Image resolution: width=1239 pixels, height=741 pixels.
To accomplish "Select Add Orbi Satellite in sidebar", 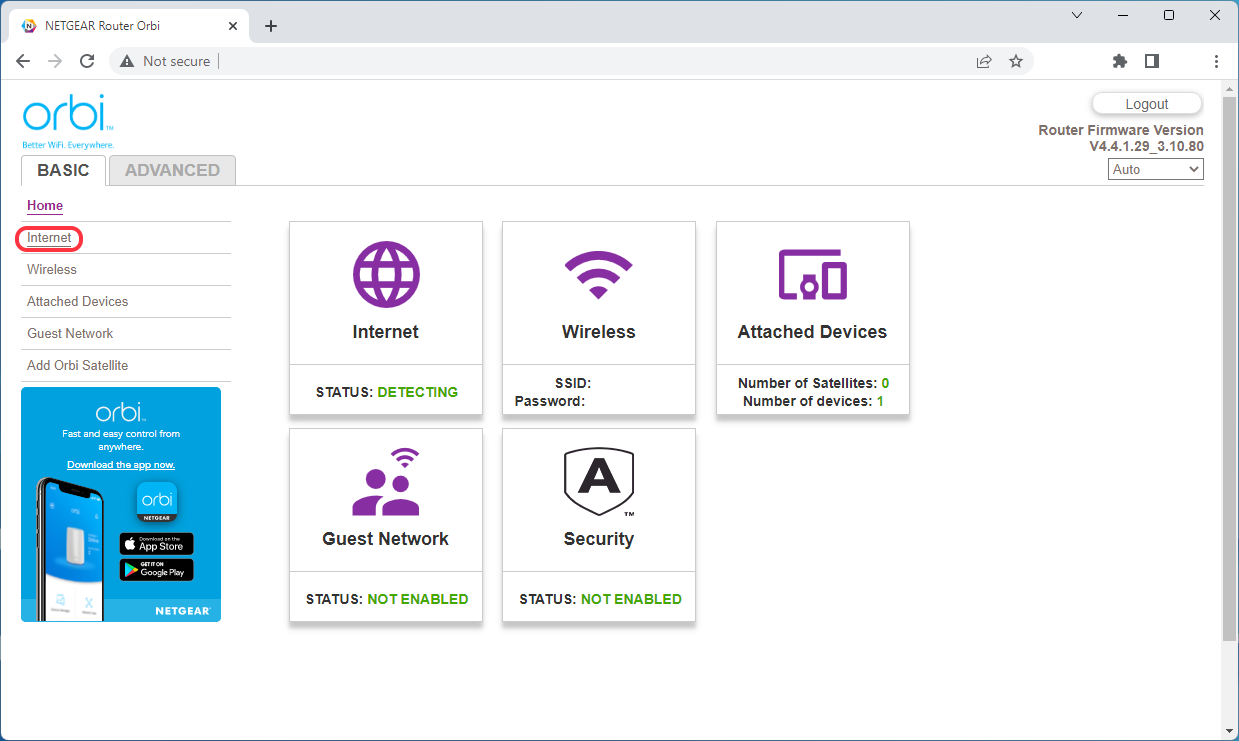I will click(x=77, y=365).
